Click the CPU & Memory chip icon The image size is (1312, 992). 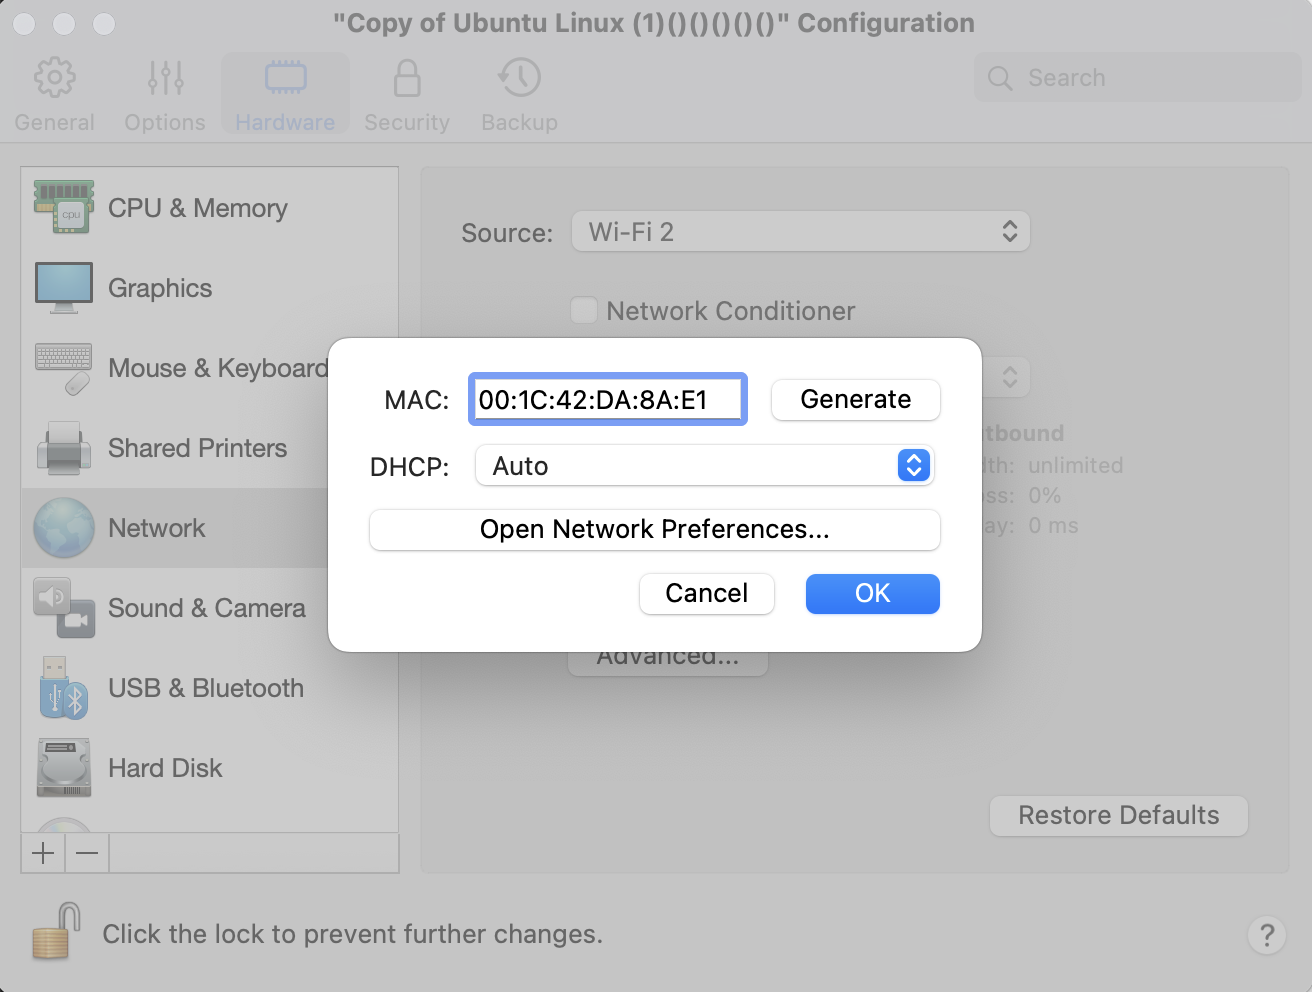coord(64,208)
